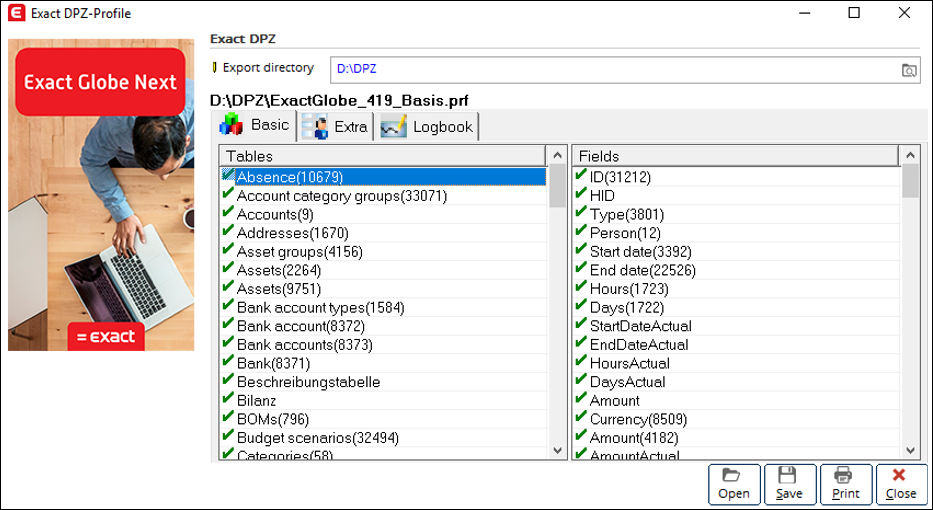
Task: Select the Bilanz table row
Action: (x=383, y=401)
